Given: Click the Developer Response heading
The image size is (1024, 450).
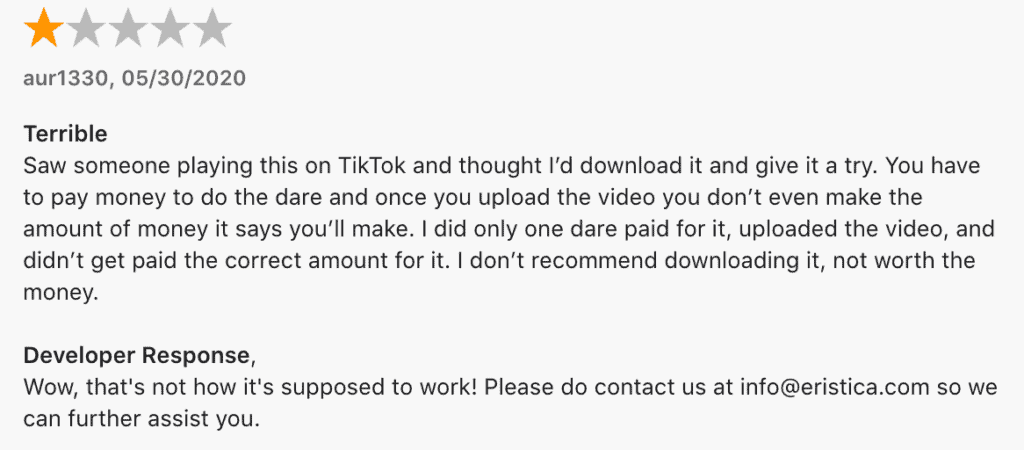Looking at the screenshot, I should click(x=136, y=356).
